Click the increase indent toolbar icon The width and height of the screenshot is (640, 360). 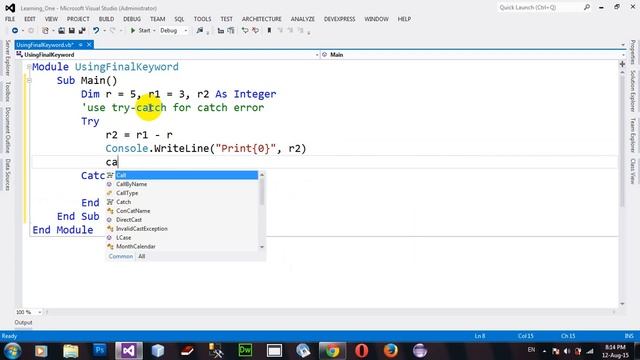click(231, 31)
